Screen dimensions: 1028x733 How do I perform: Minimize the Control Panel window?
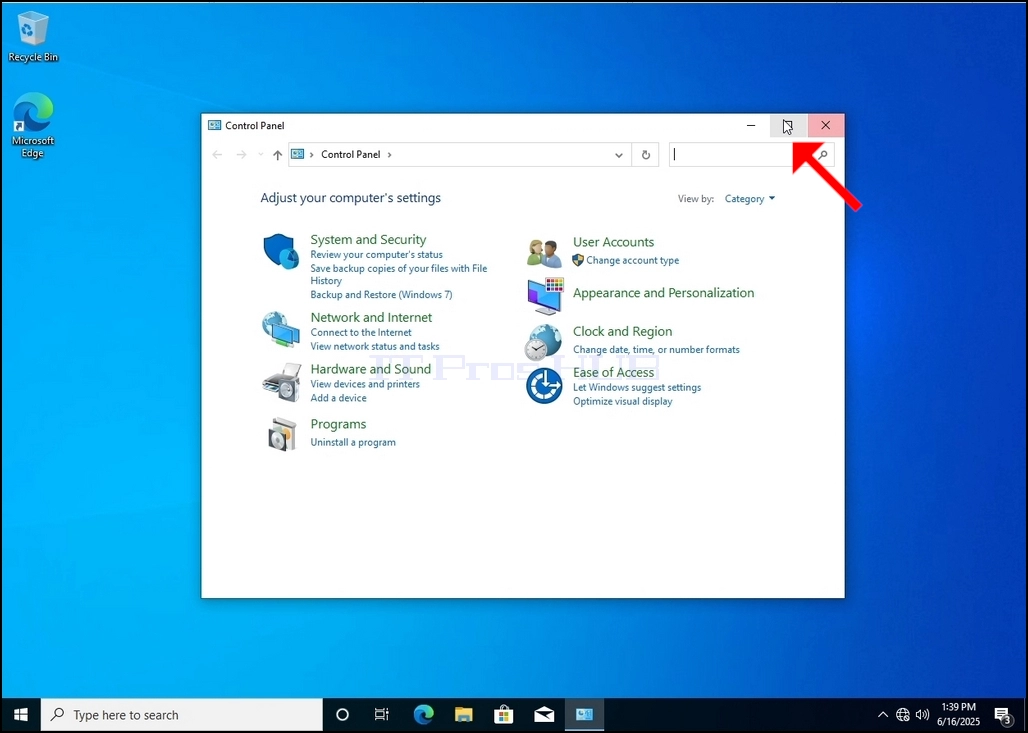tap(751, 125)
